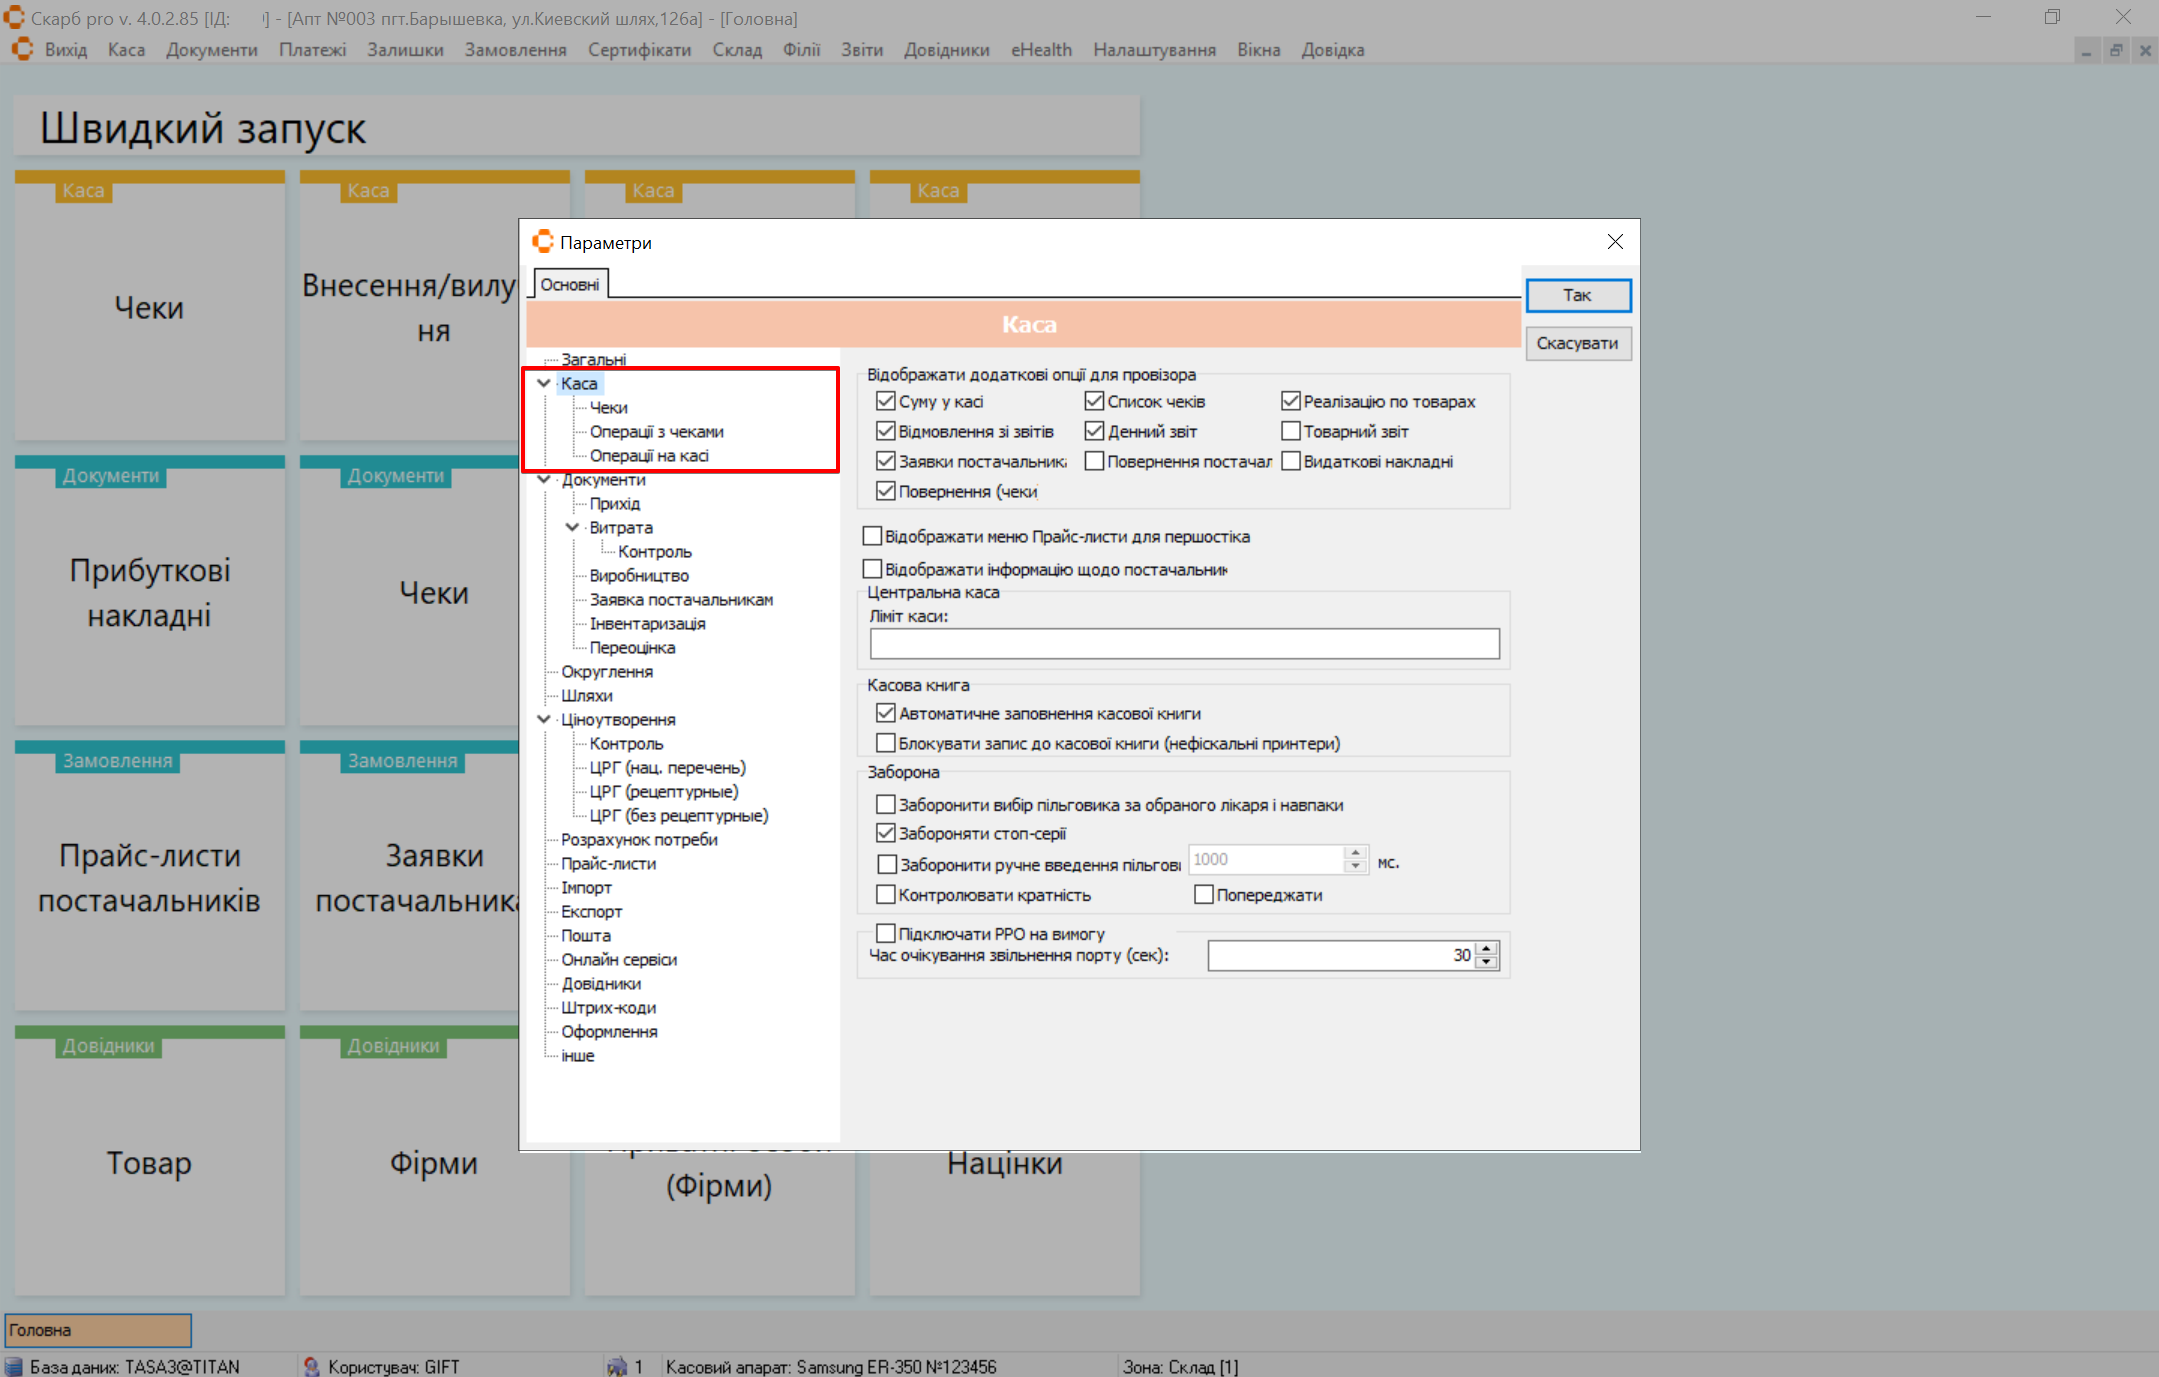Click the Ліміт каси input field
The image size is (2159, 1377).
coord(1184,644)
